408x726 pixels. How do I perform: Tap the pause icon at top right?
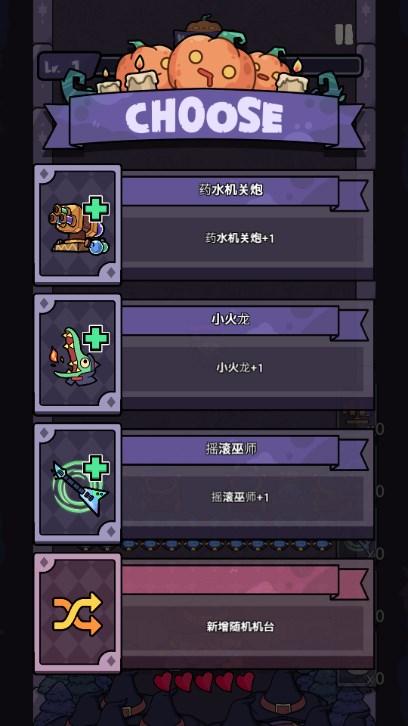(344, 34)
